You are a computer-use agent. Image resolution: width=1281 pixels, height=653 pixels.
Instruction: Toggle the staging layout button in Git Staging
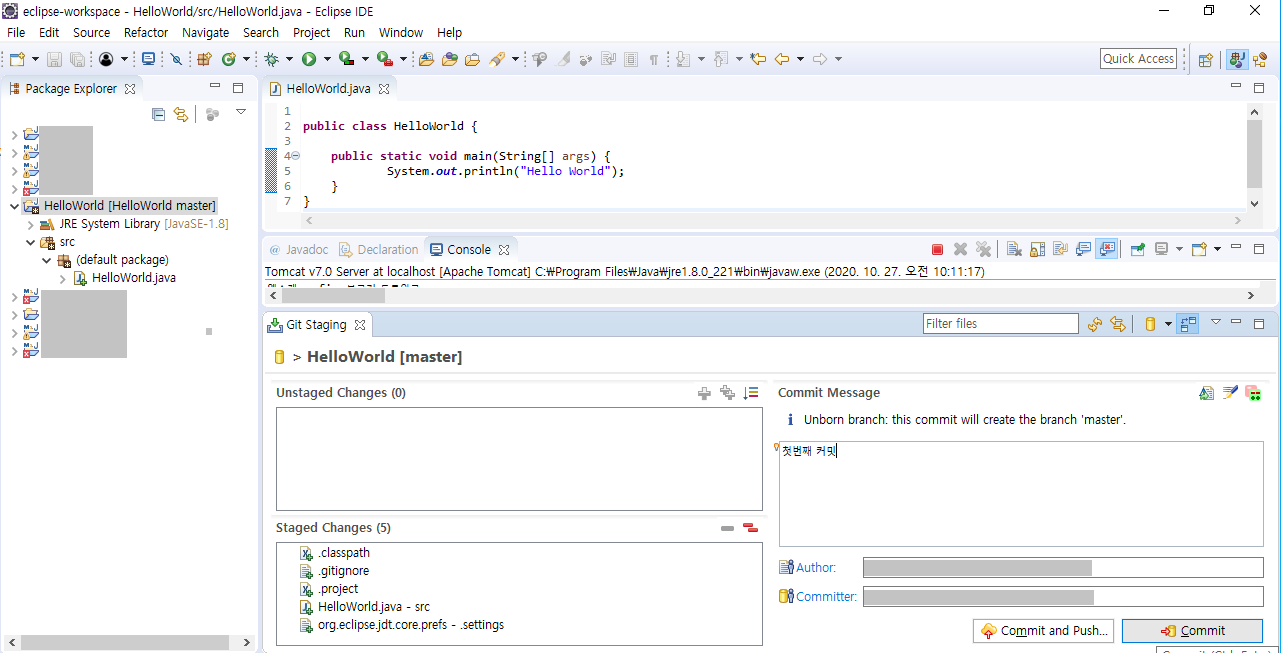tap(1188, 324)
